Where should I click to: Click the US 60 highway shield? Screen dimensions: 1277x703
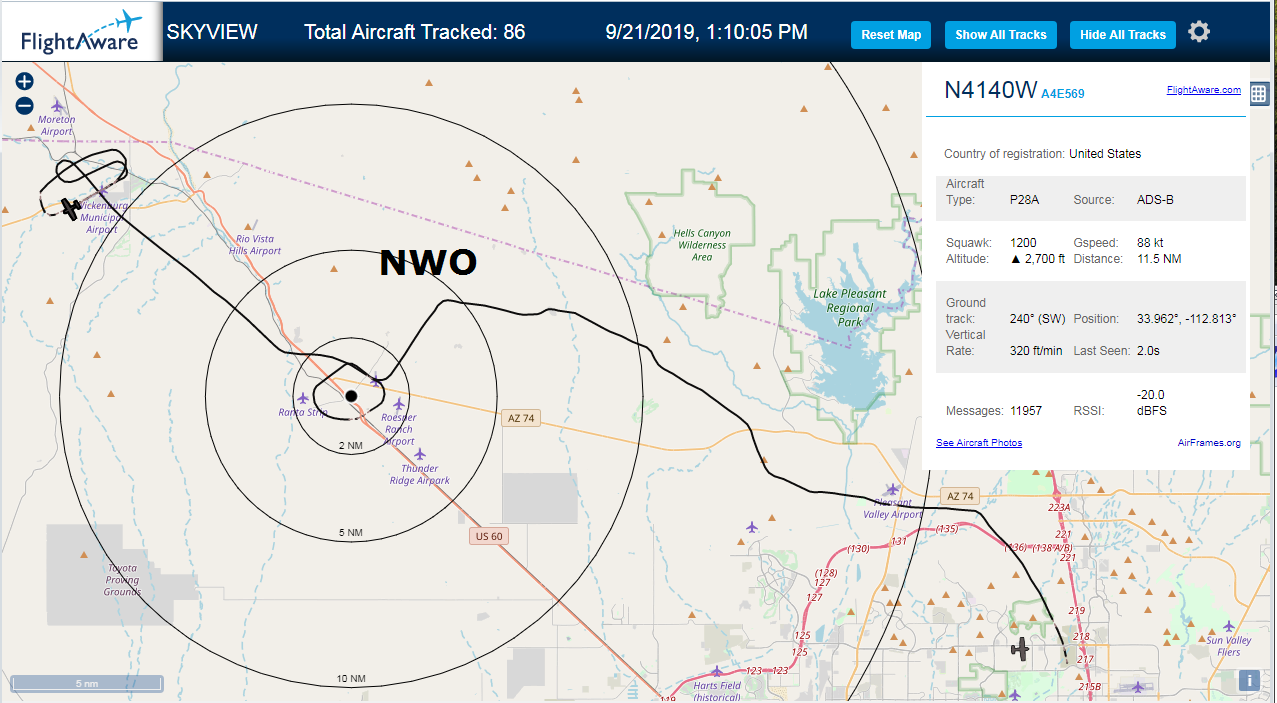coord(488,536)
